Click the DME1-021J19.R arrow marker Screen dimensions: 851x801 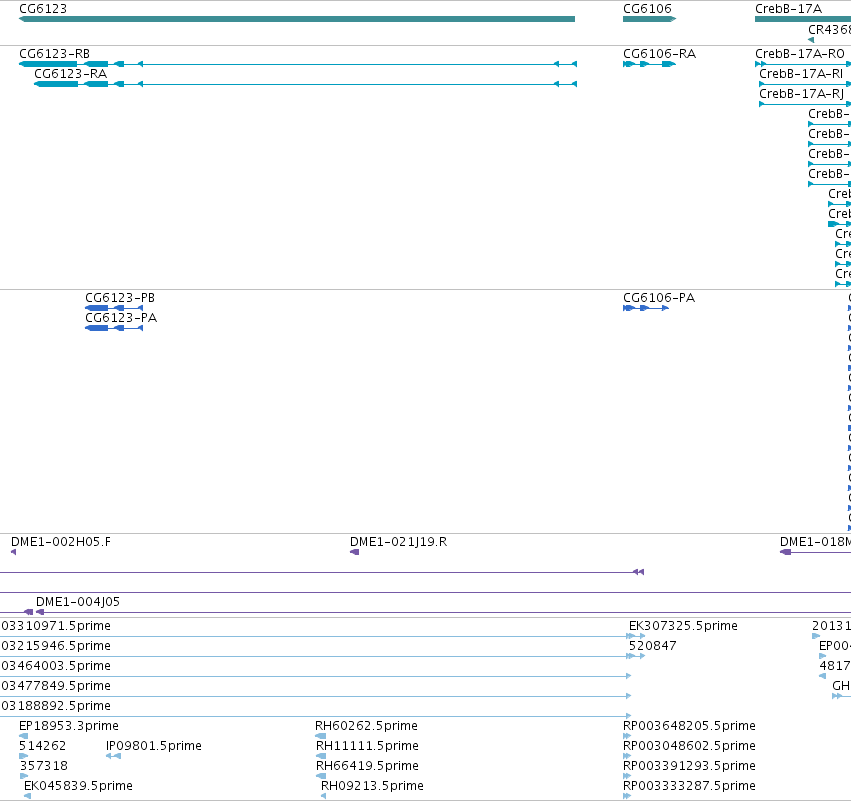[x=354, y=552]
